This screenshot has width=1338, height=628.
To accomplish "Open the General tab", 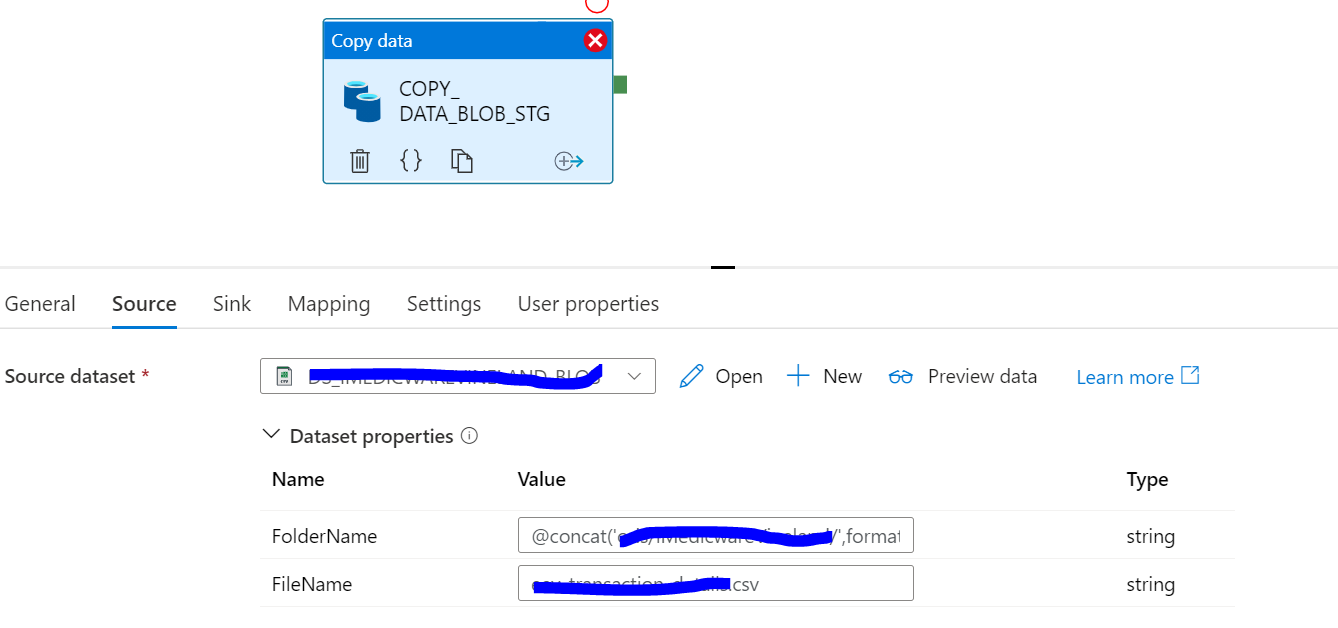I will tap(40, 304).
